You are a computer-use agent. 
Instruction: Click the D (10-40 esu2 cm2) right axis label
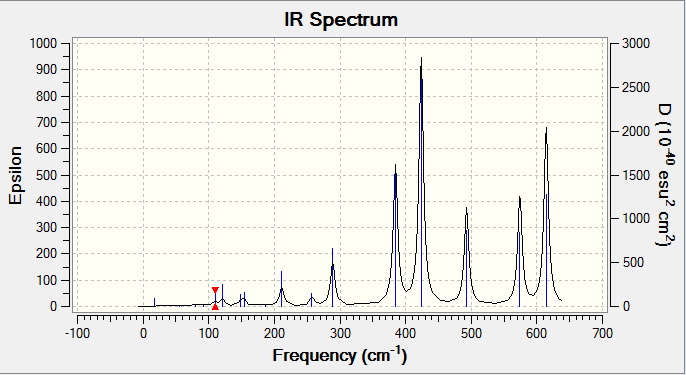665,175
